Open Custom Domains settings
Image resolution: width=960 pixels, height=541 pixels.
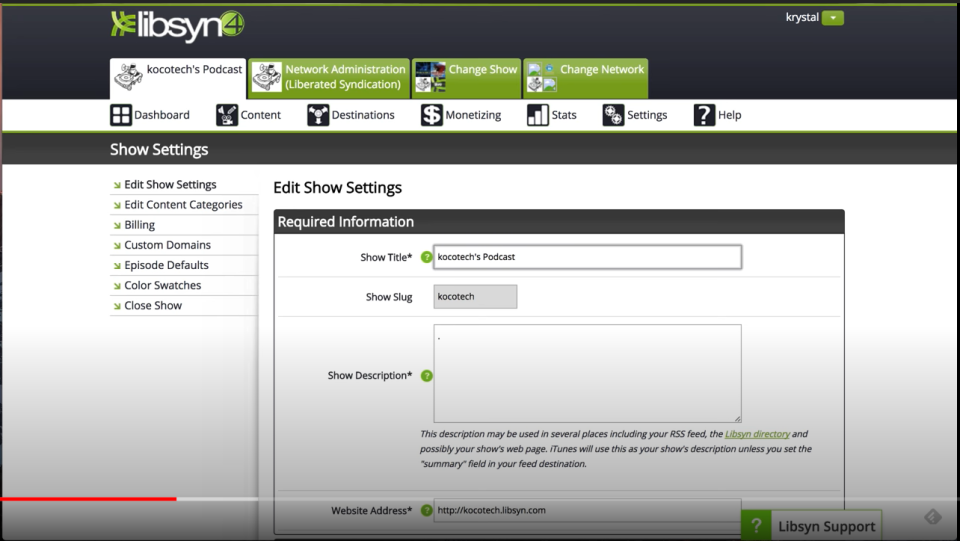click(x=167, y=245)
